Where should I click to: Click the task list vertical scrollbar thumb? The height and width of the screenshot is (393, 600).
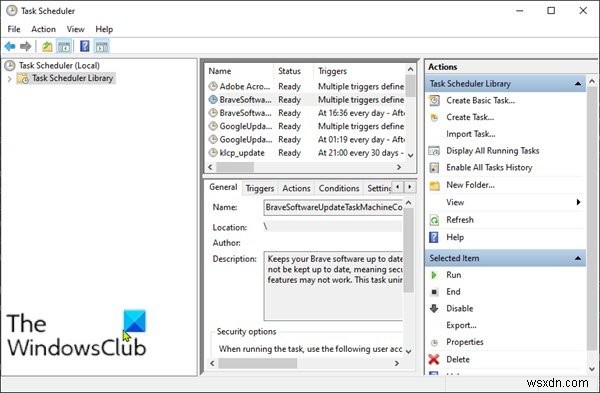click(411, 86)
